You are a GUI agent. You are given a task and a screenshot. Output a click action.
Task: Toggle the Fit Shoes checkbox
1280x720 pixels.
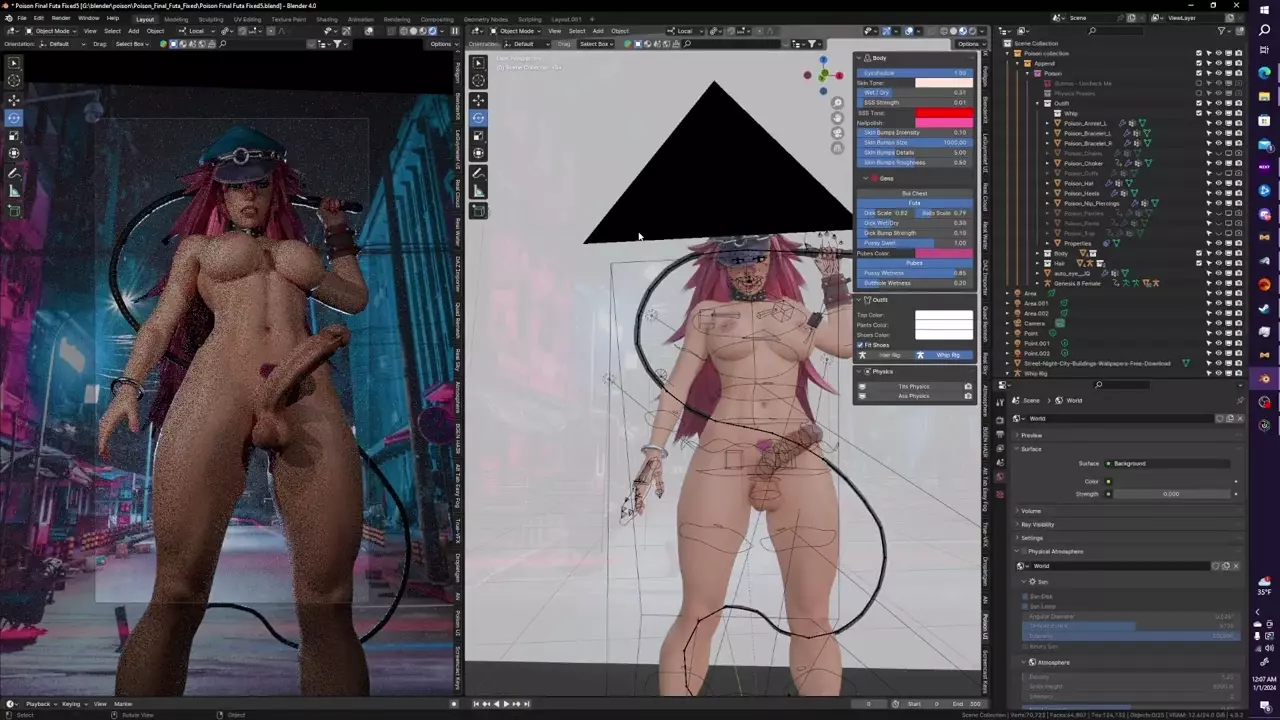pos(860,345)
